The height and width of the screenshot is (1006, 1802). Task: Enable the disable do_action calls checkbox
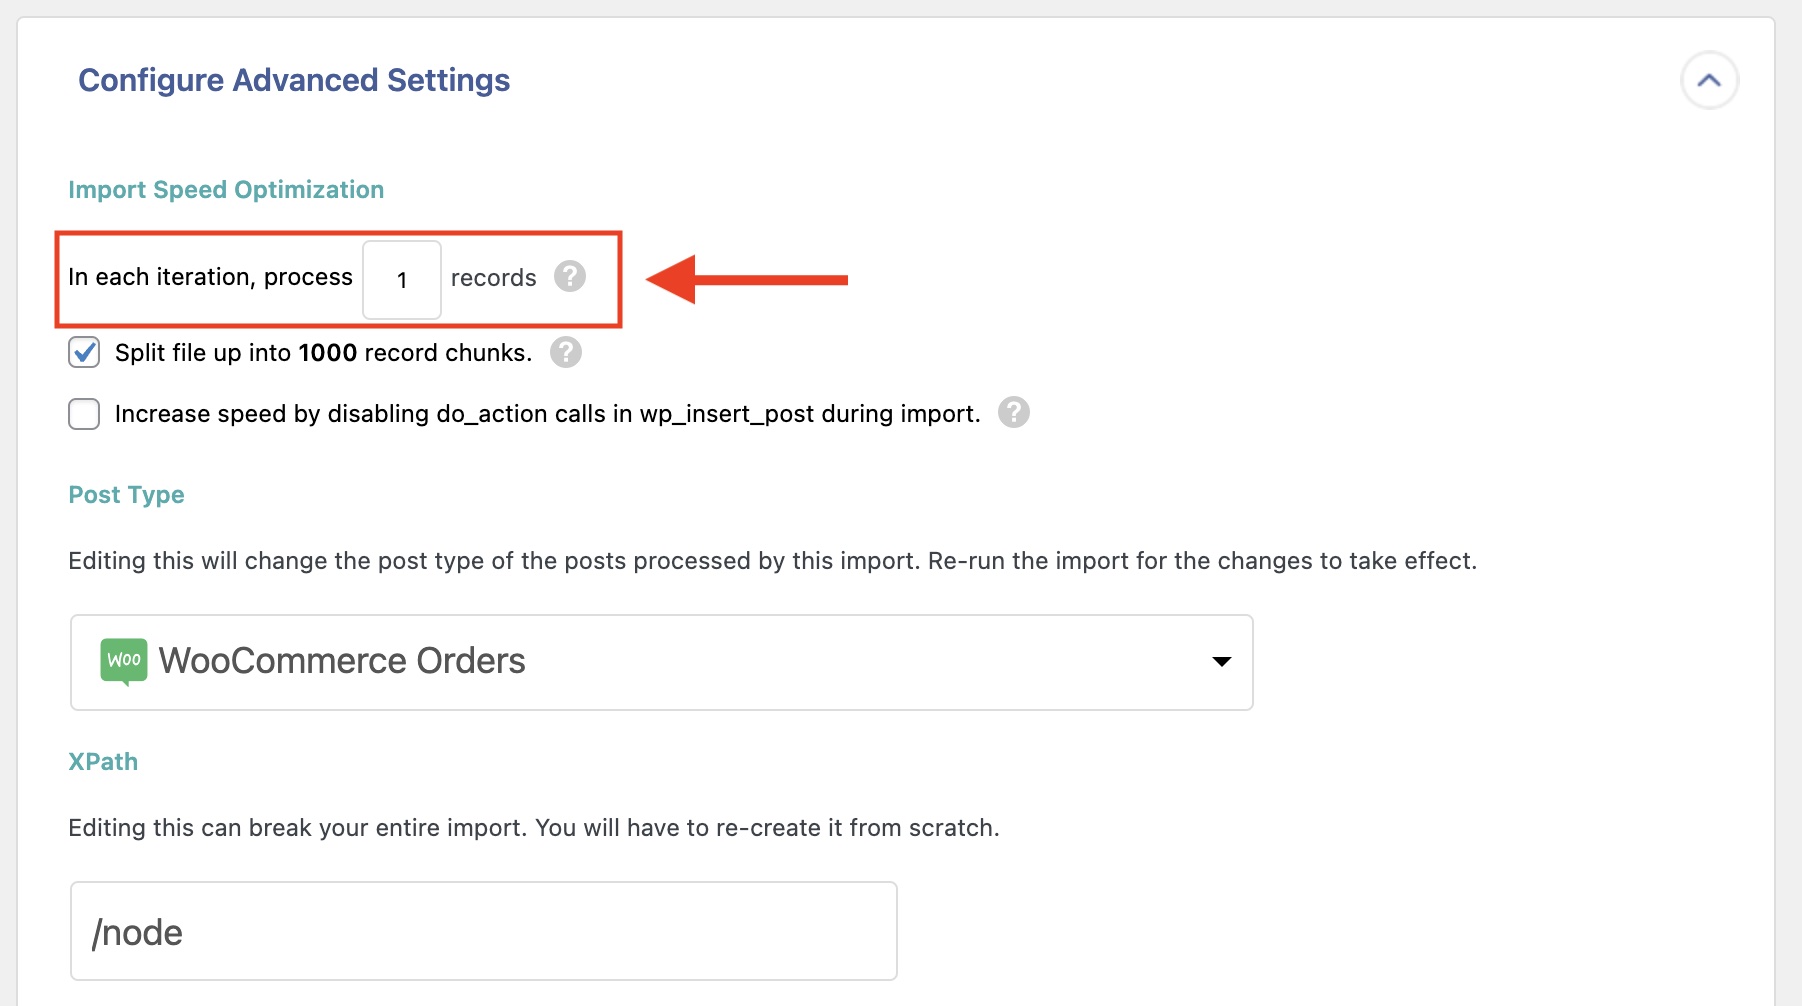pos(84,414)
